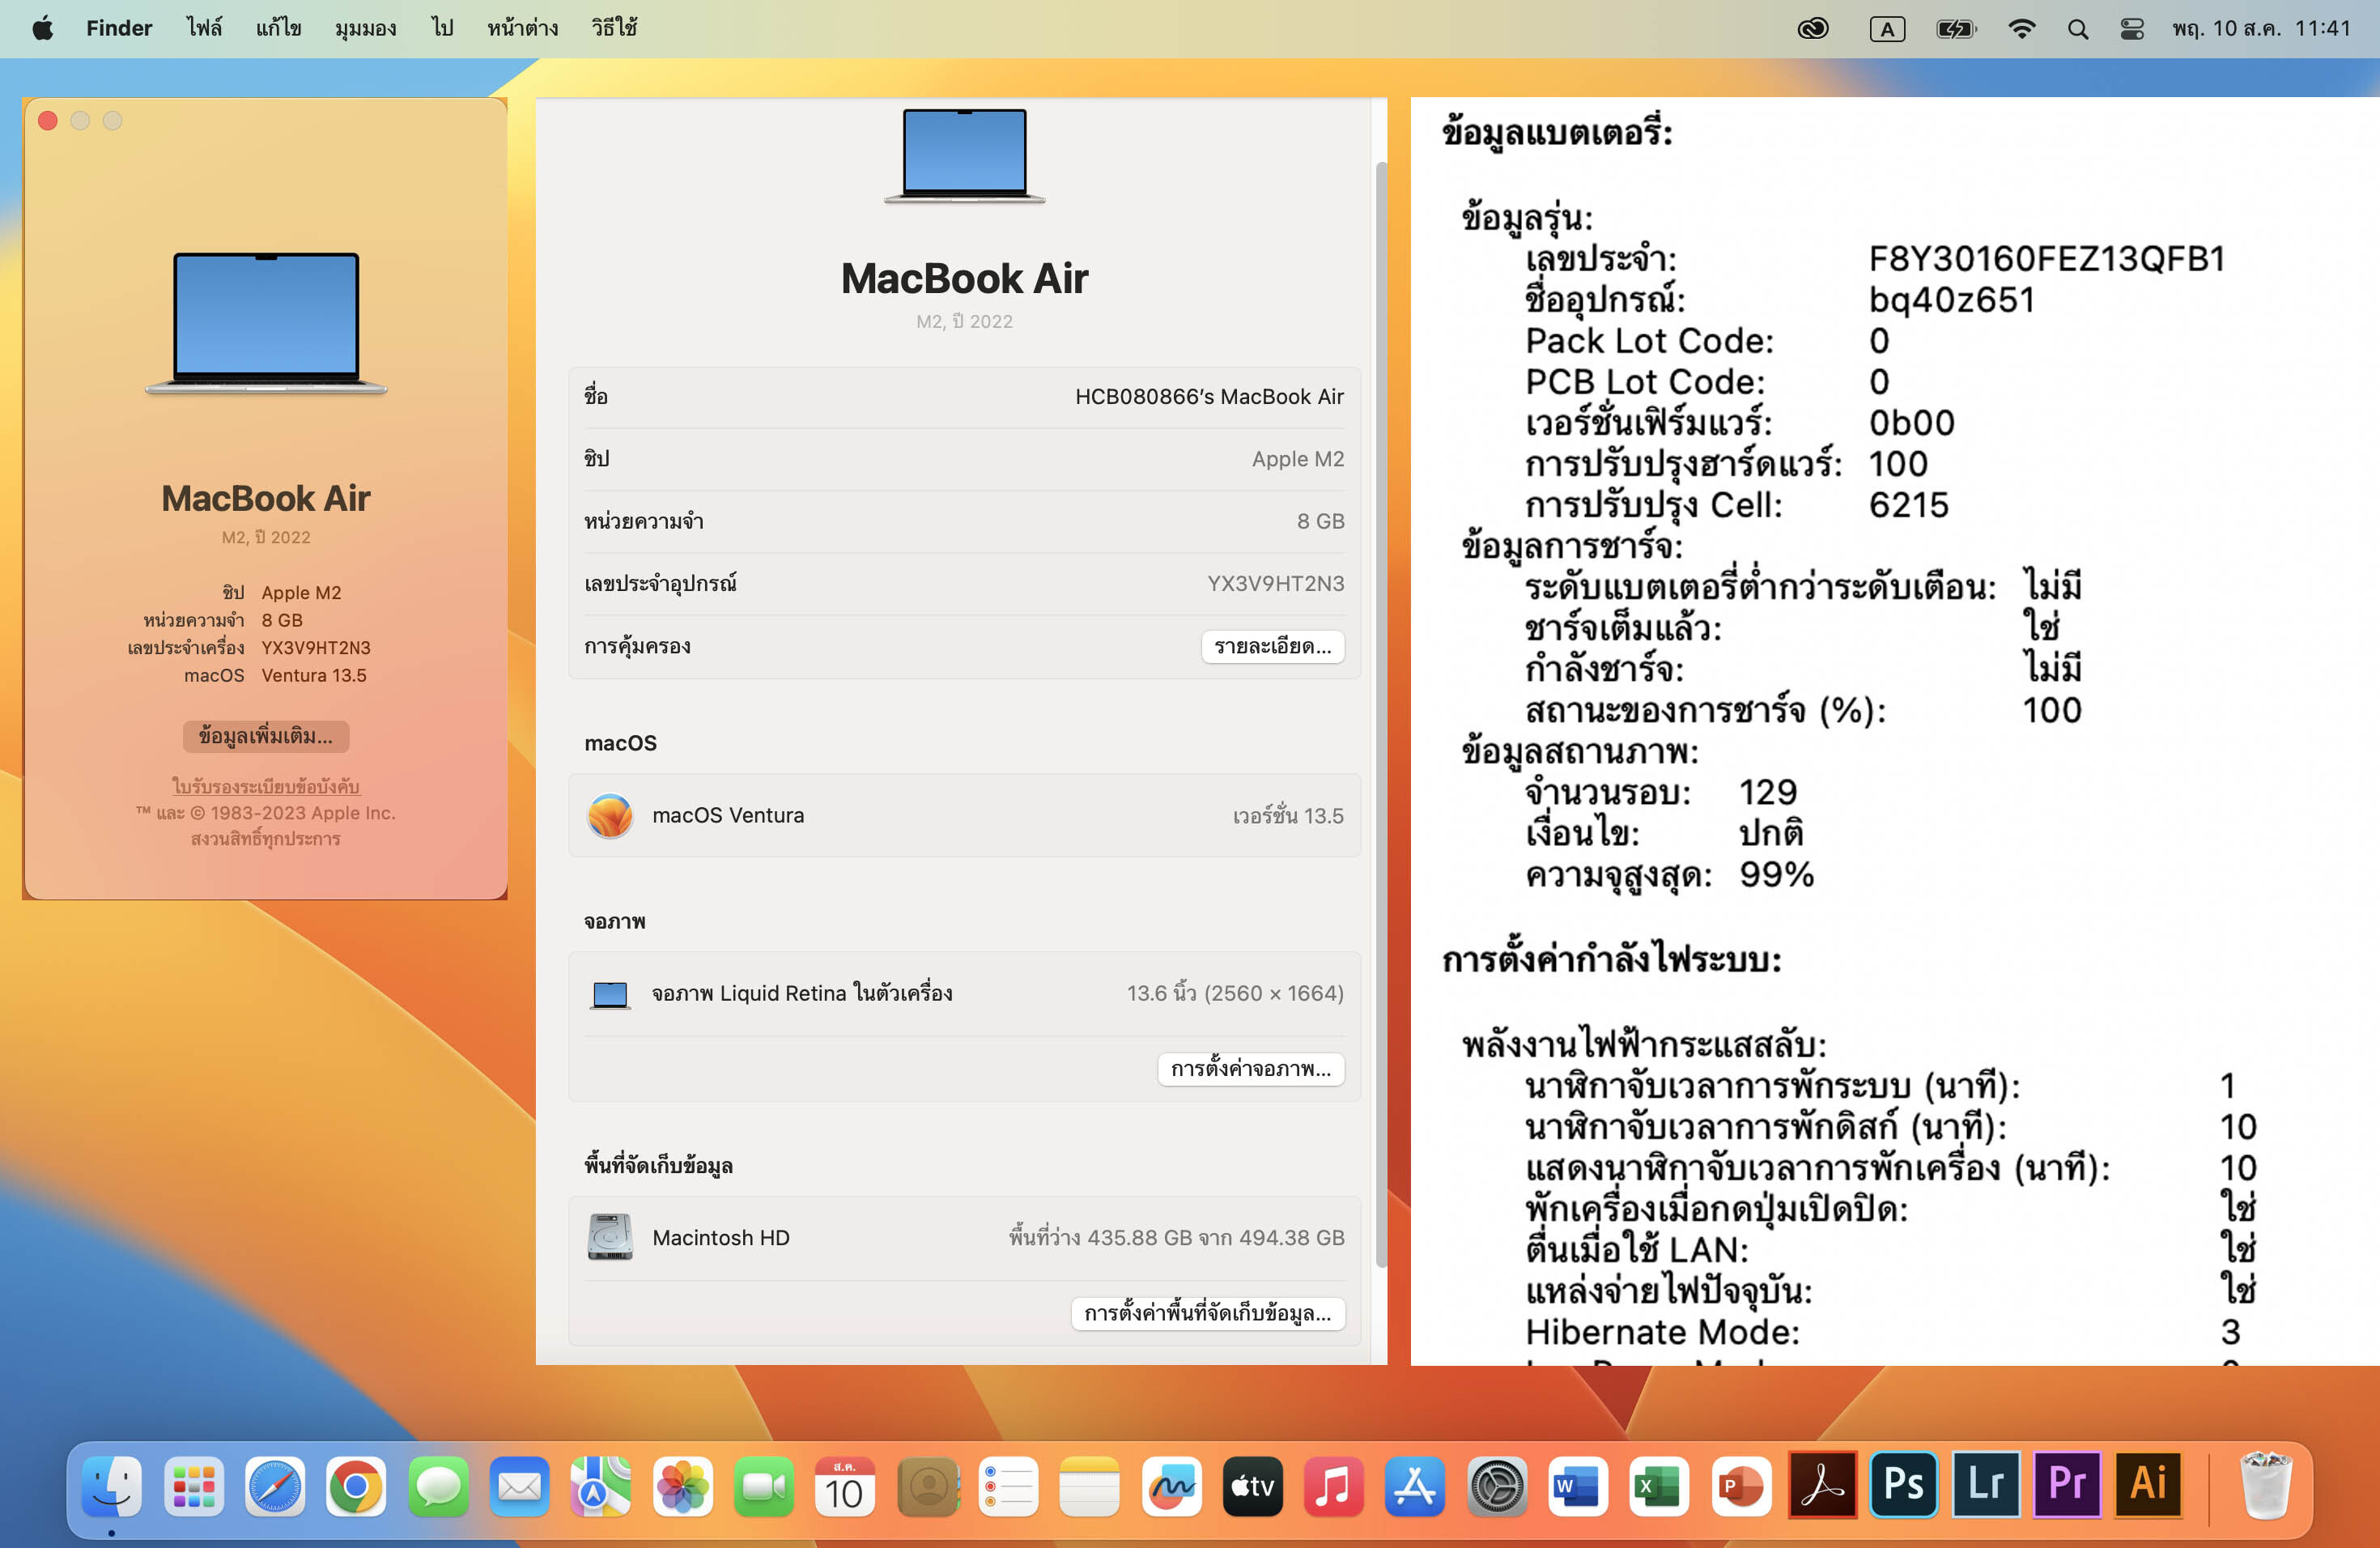The height and width of the screenshot is (1548, 2380).
Task: Launch Illustrator from the Dock
Action: [x=2148, y=1485]
